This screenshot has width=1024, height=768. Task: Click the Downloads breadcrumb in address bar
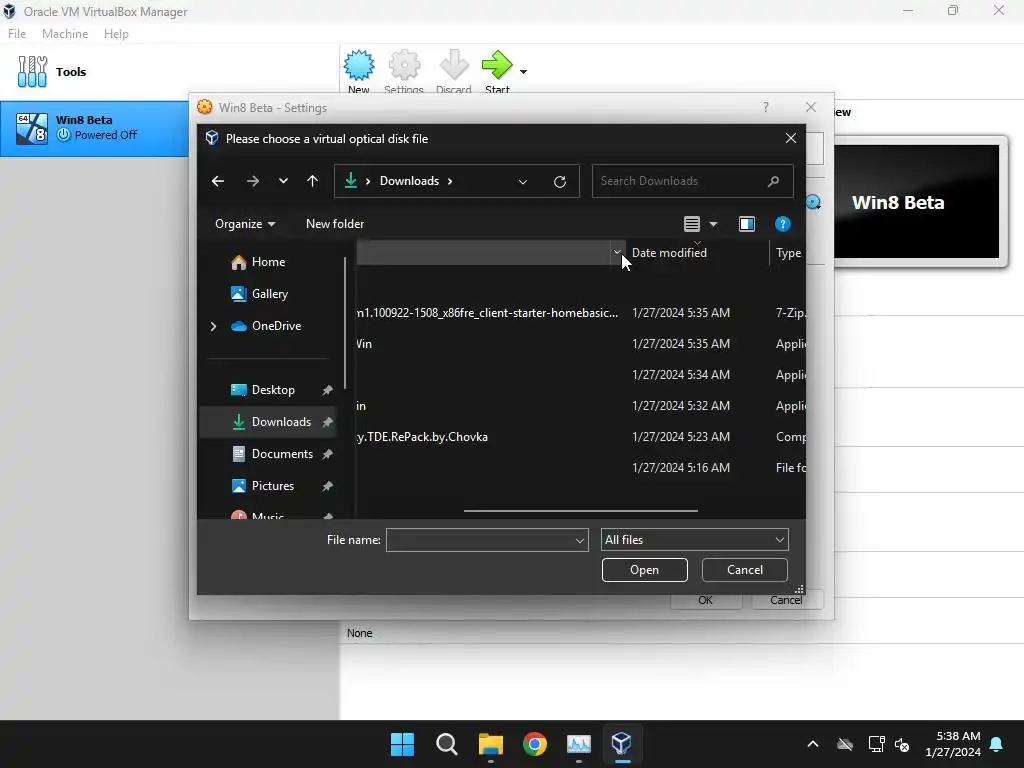[x=409, y=181]
